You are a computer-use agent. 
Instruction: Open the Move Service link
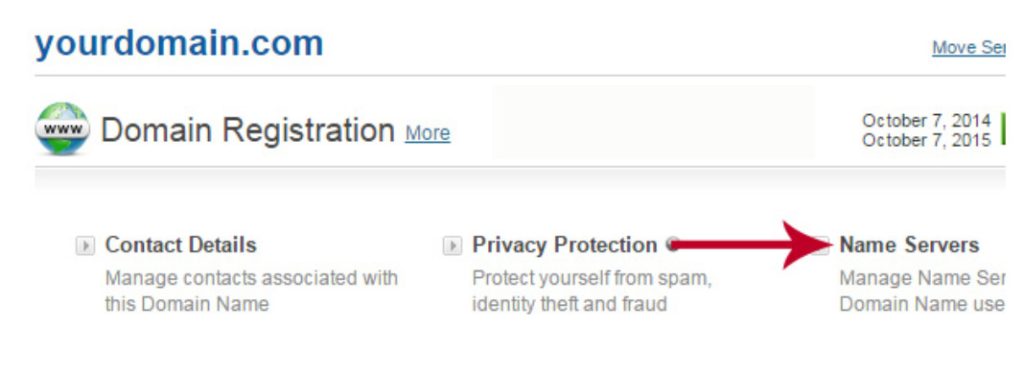tap(968, 48)
